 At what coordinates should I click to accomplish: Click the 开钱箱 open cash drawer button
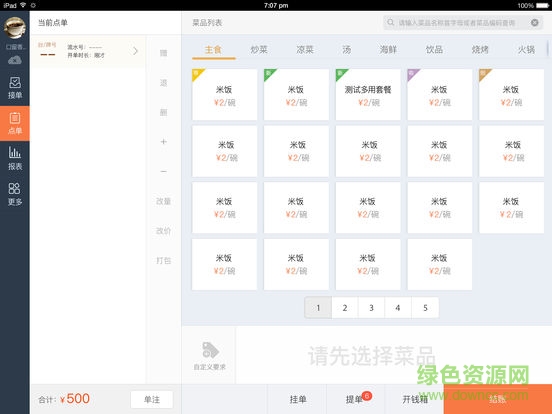(x=415, y=399)
